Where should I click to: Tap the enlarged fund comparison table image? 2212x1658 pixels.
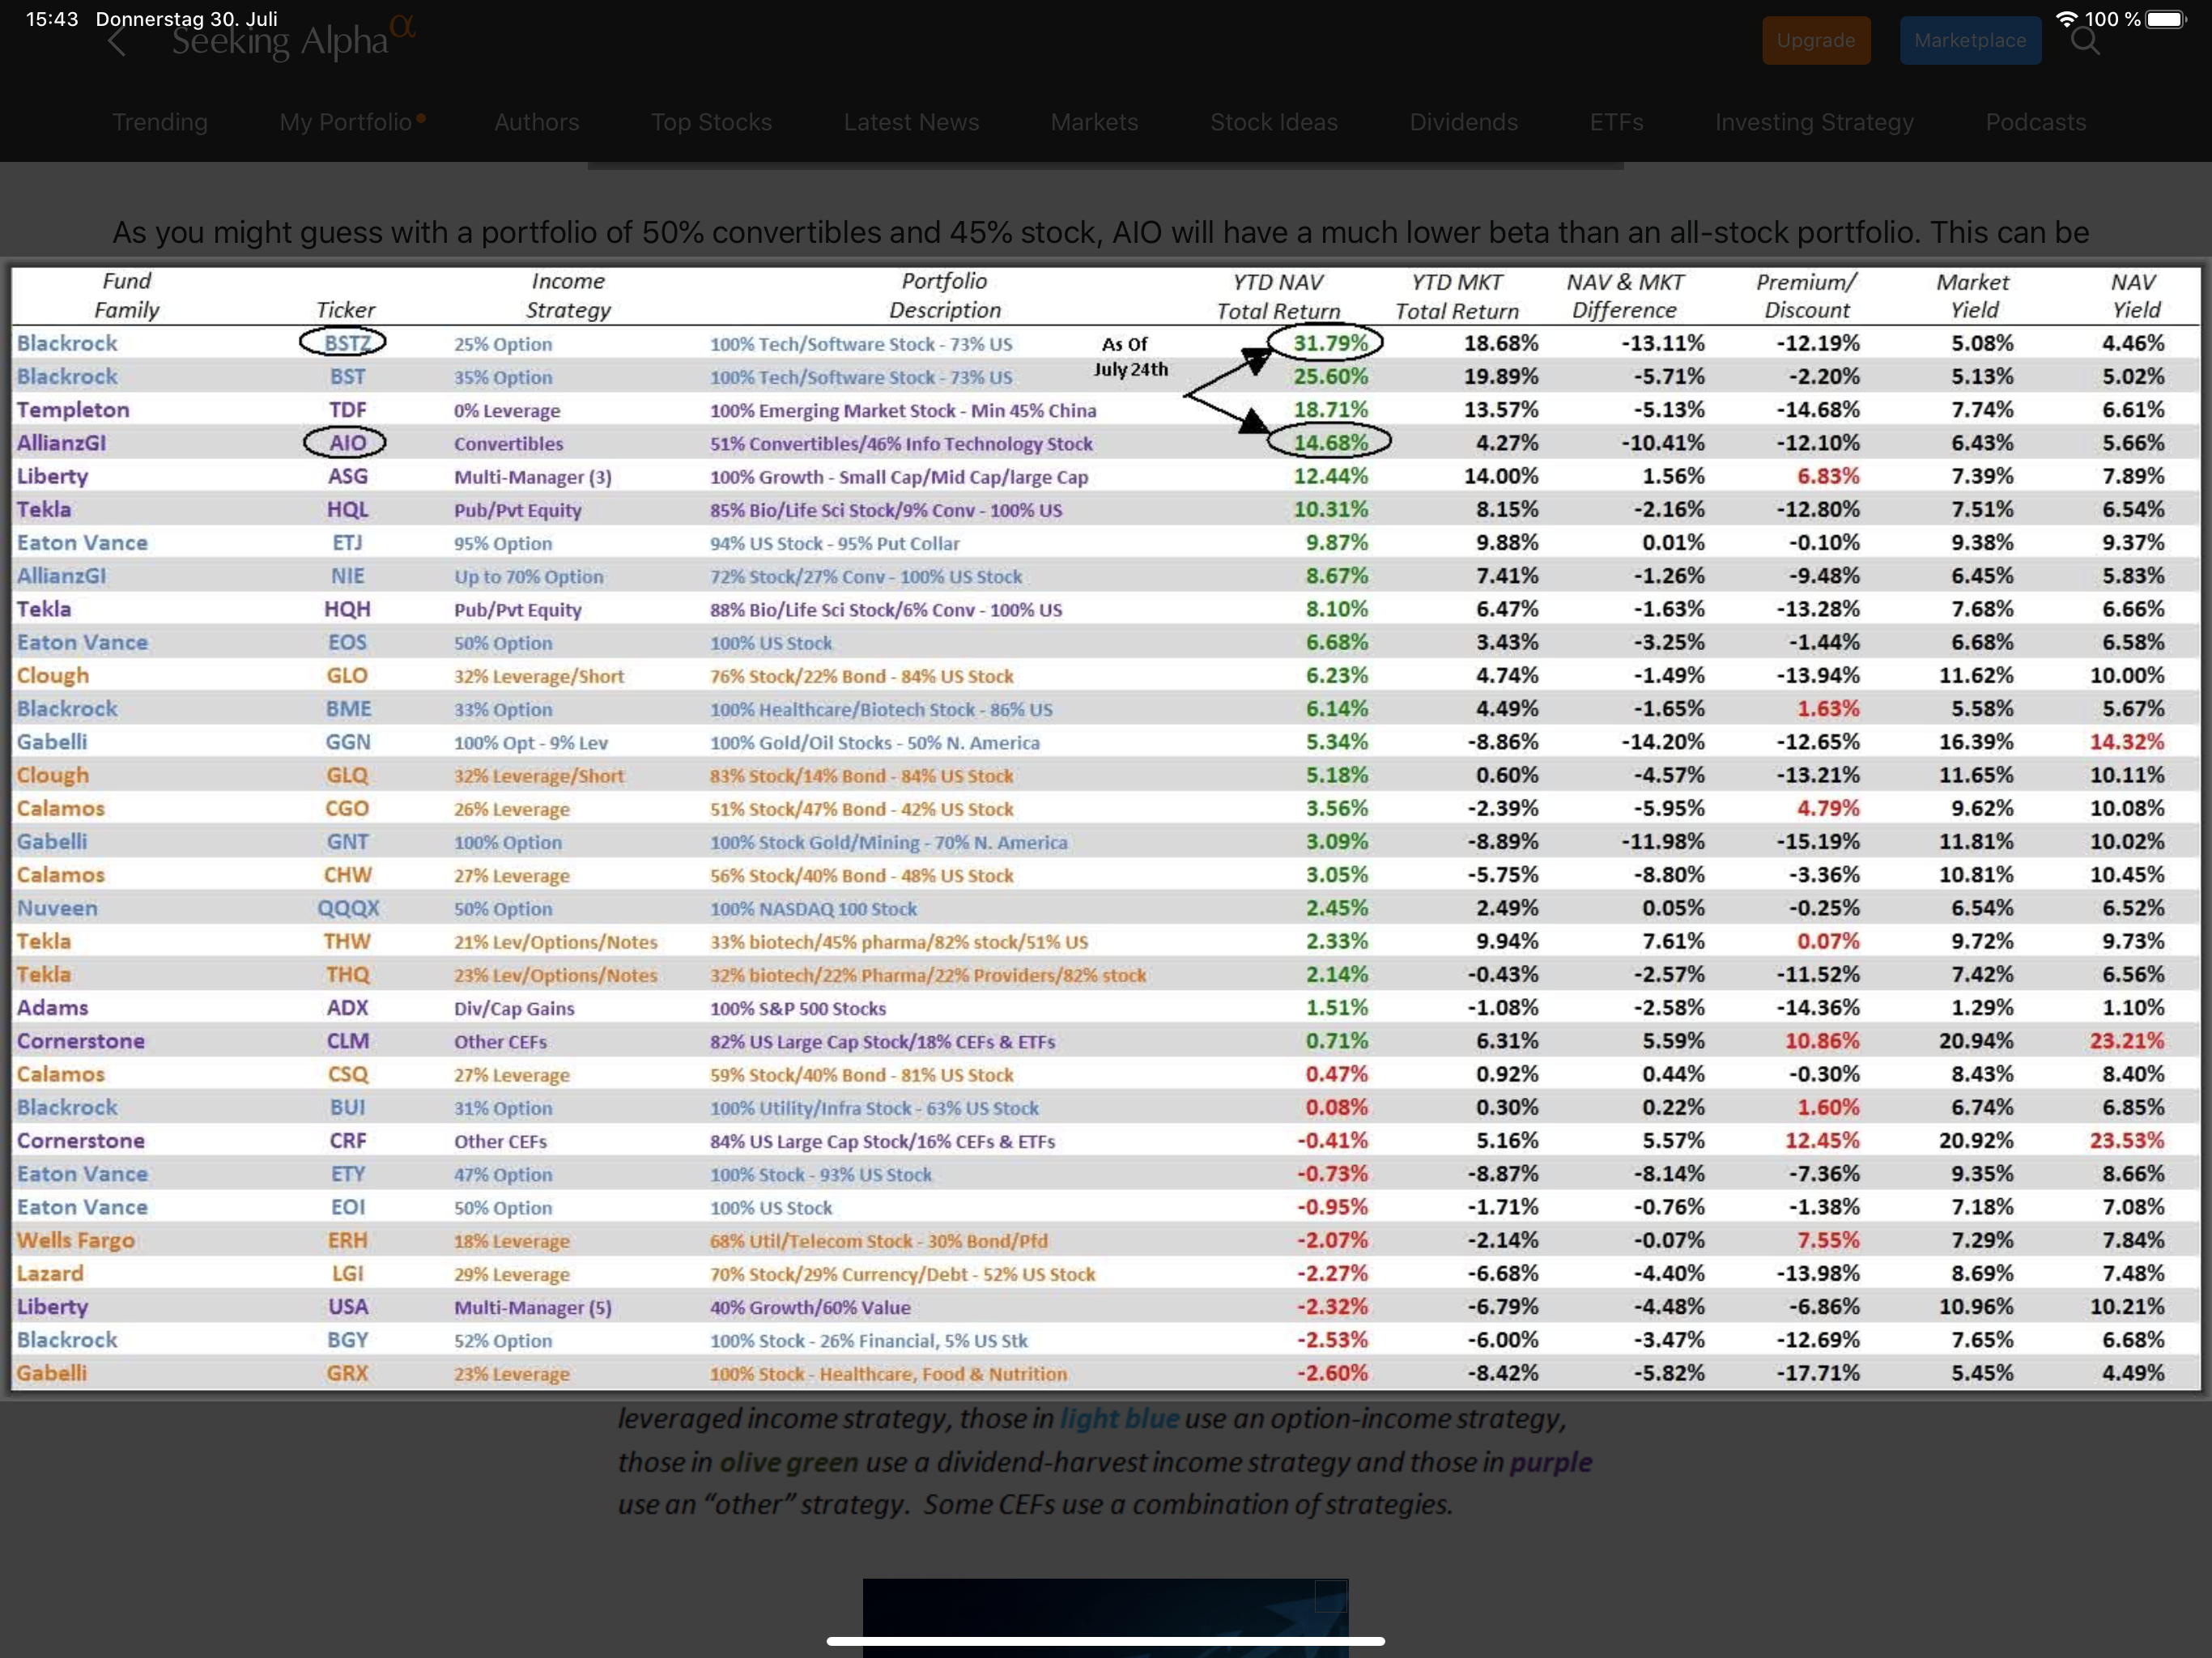tap(1105, 828)
